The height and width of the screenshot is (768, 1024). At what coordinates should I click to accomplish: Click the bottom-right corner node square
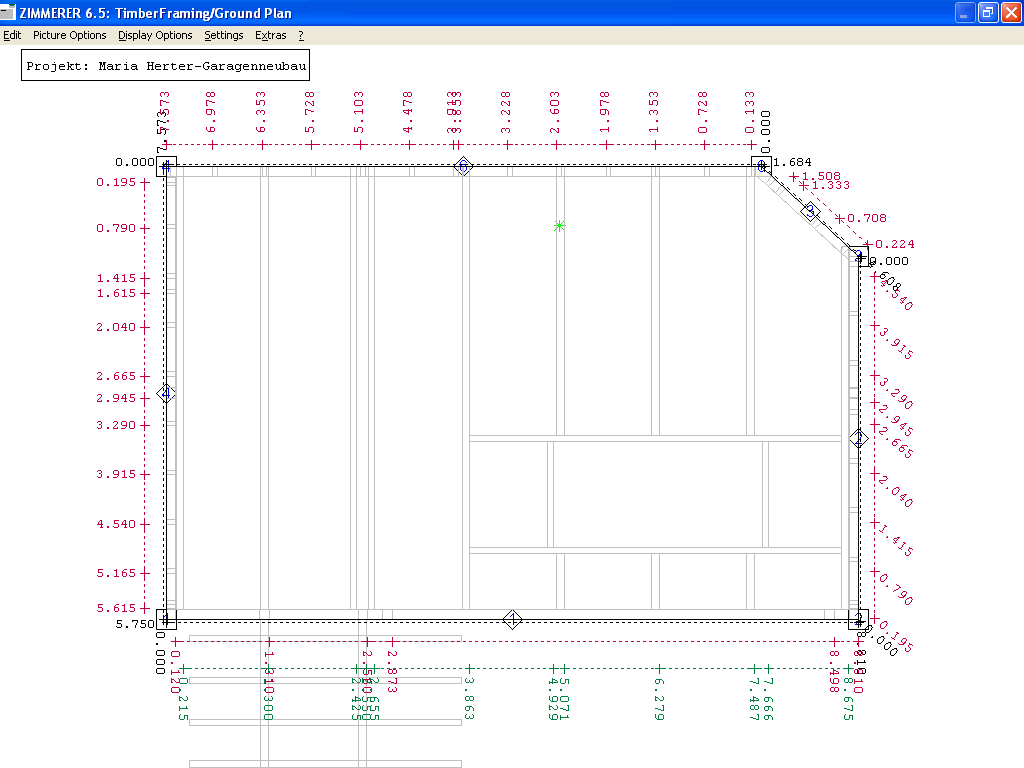[857, 619]
